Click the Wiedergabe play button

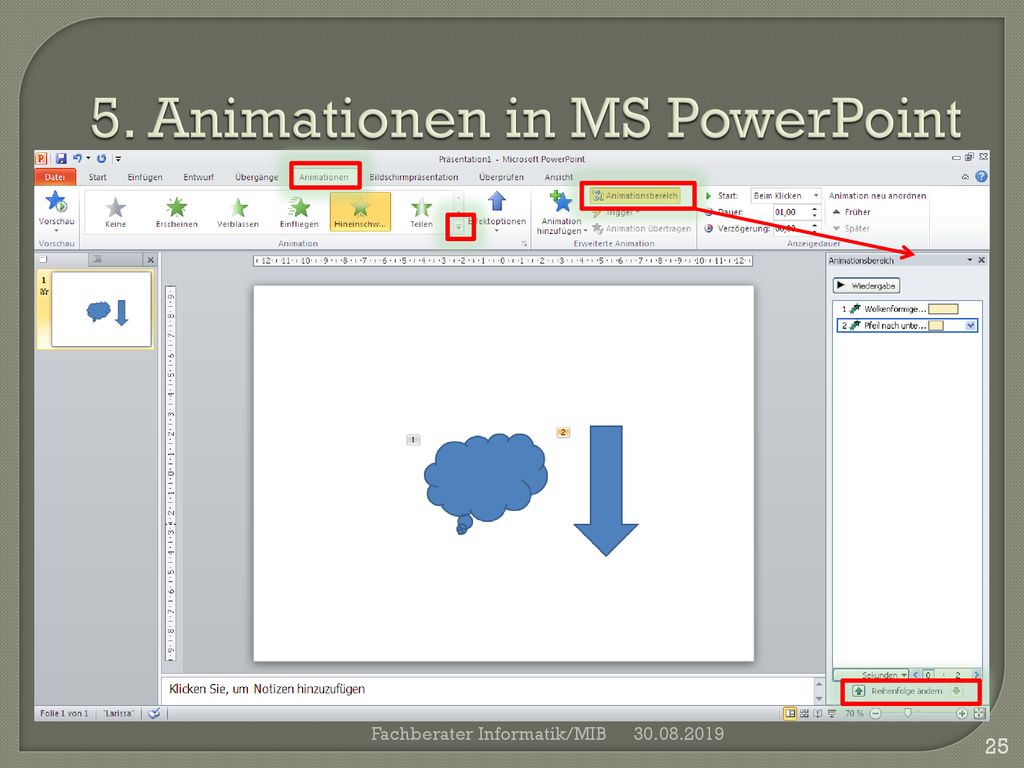click(x=866, y=285)
